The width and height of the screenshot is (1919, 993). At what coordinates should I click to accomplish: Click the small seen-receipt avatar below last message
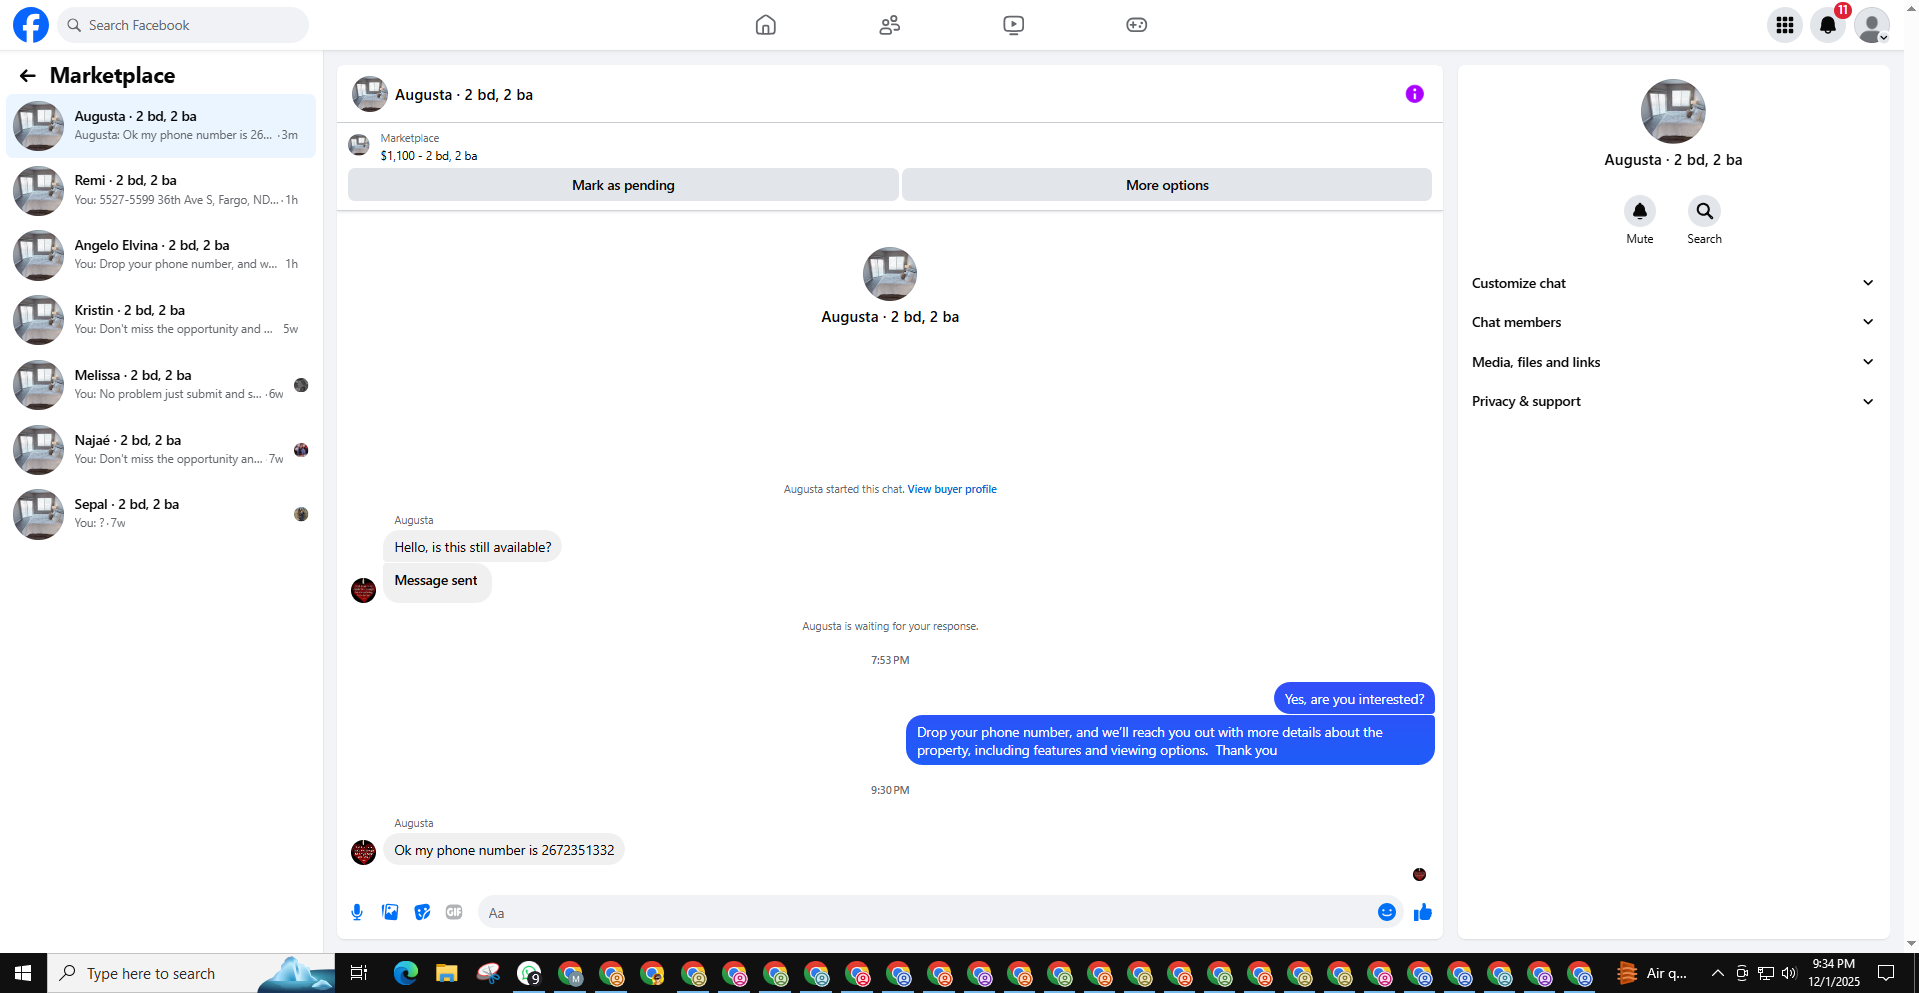1419,875
